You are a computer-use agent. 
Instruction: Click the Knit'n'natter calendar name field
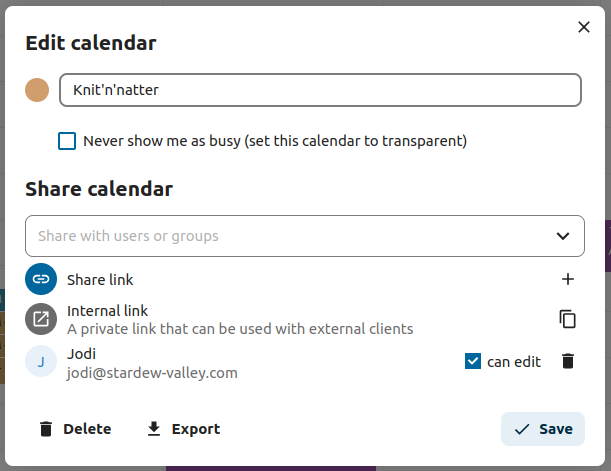[x=320, y=90]
